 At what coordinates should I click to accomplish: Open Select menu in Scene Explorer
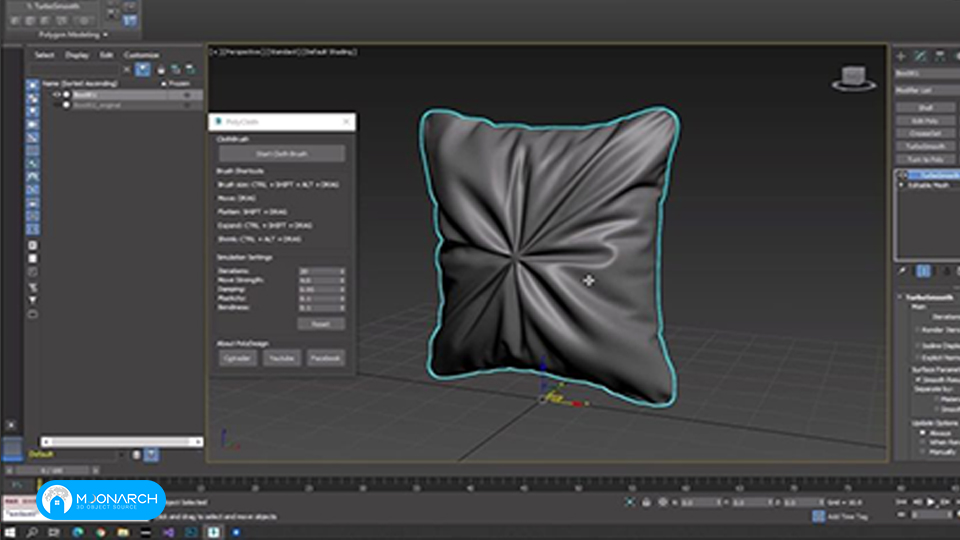click(x=44, y=55)
